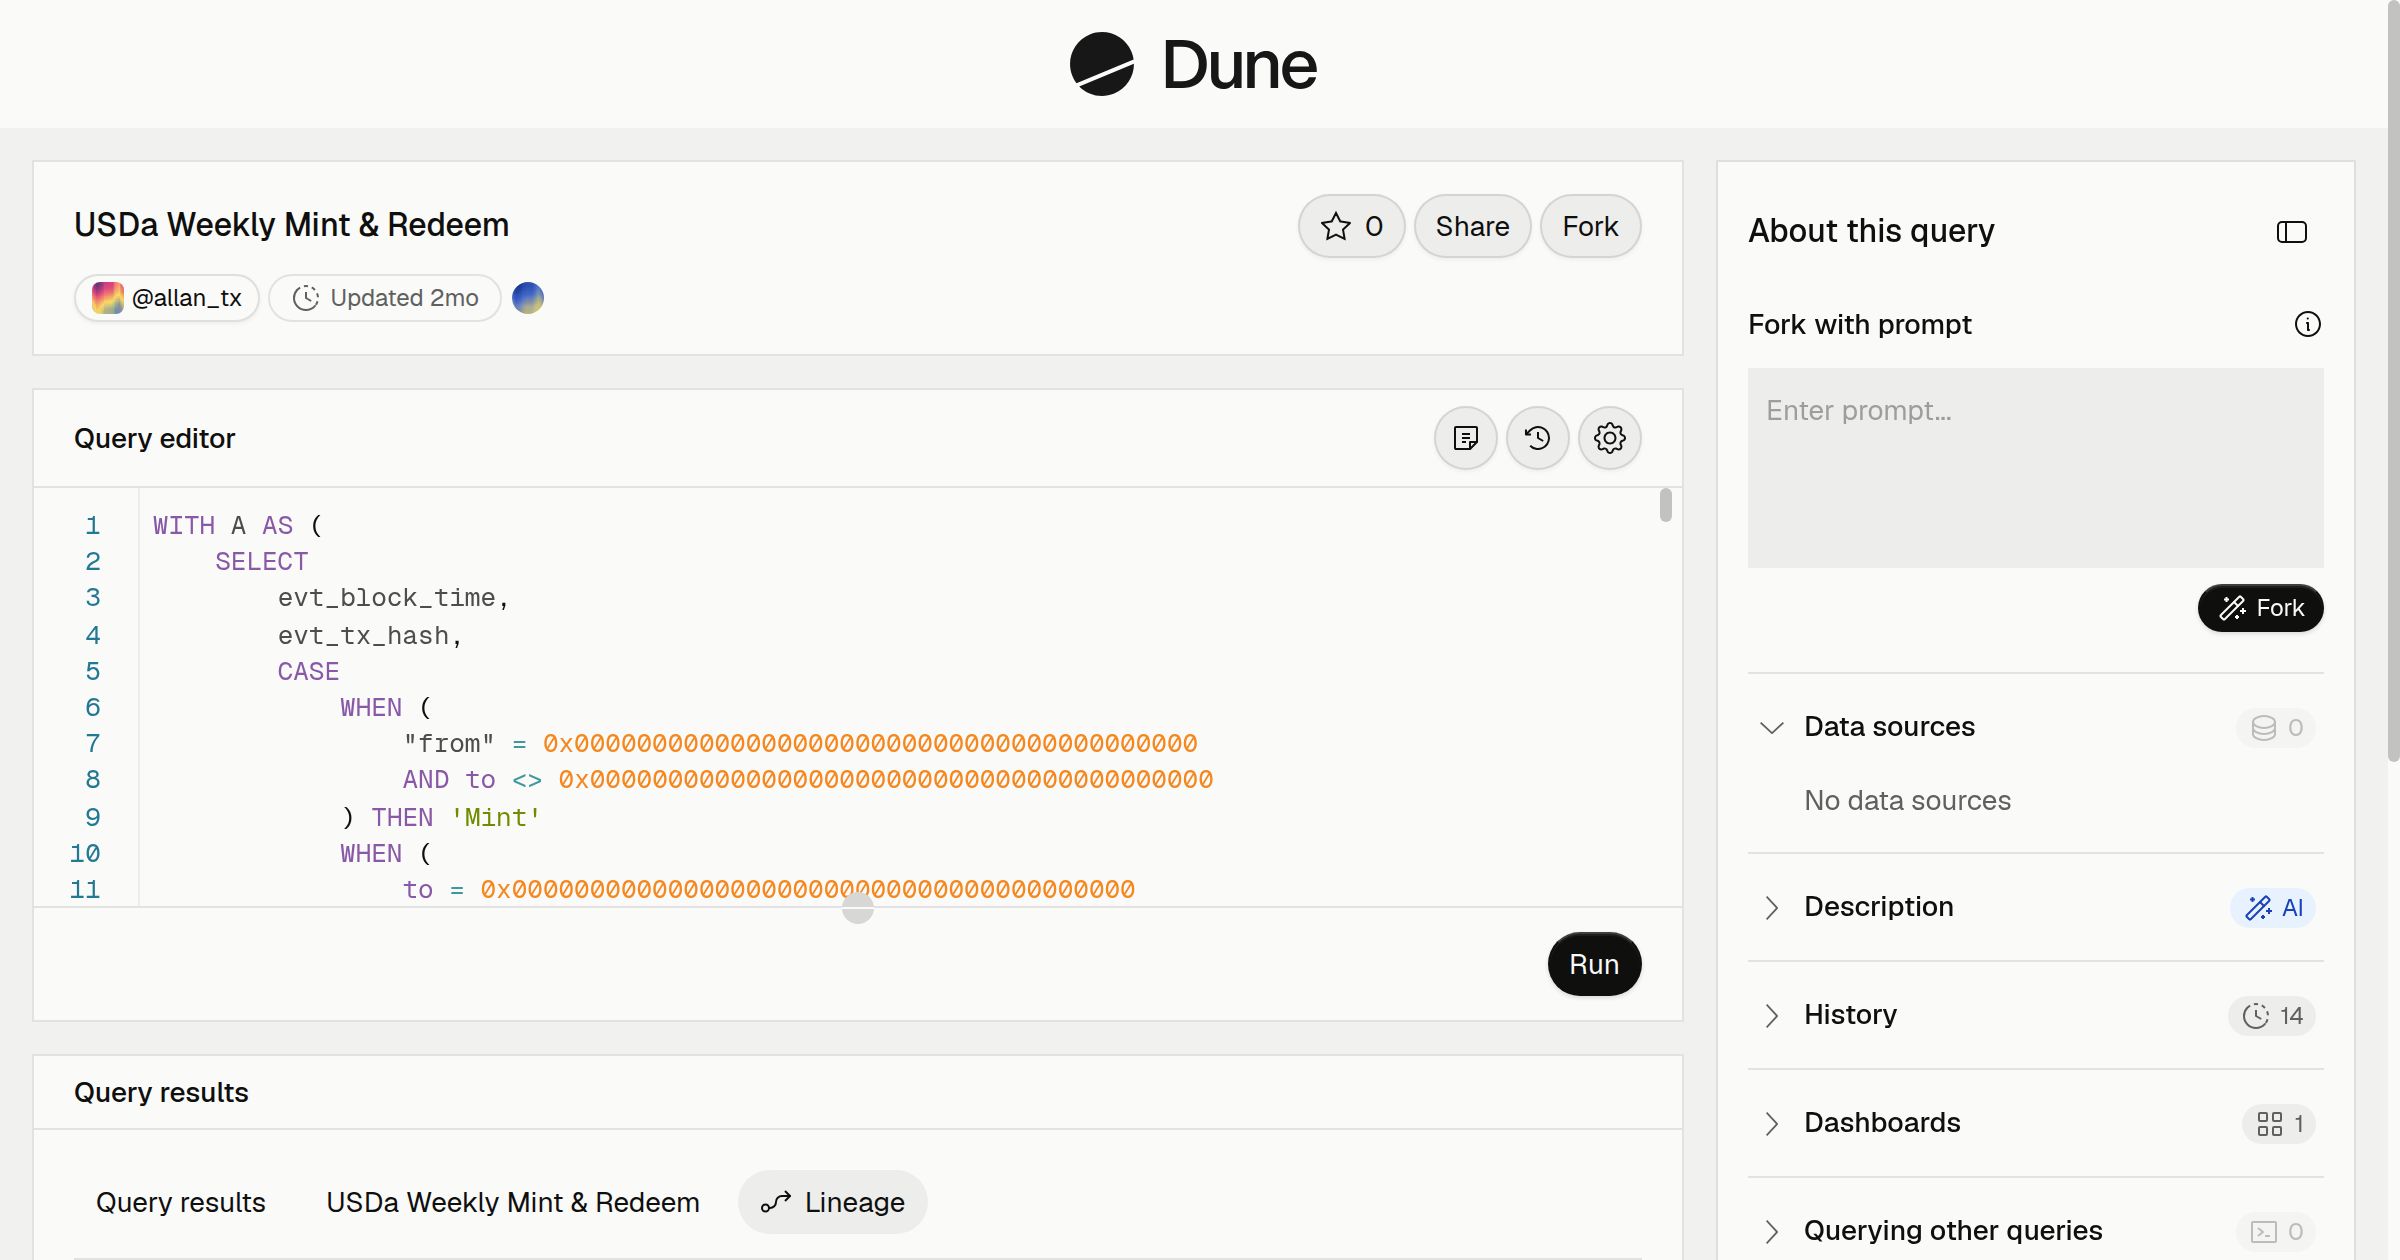This screenshot has width=2400, height=1260.
Task: Click the round blue avatar icon
Action: (x=528, y=298)
